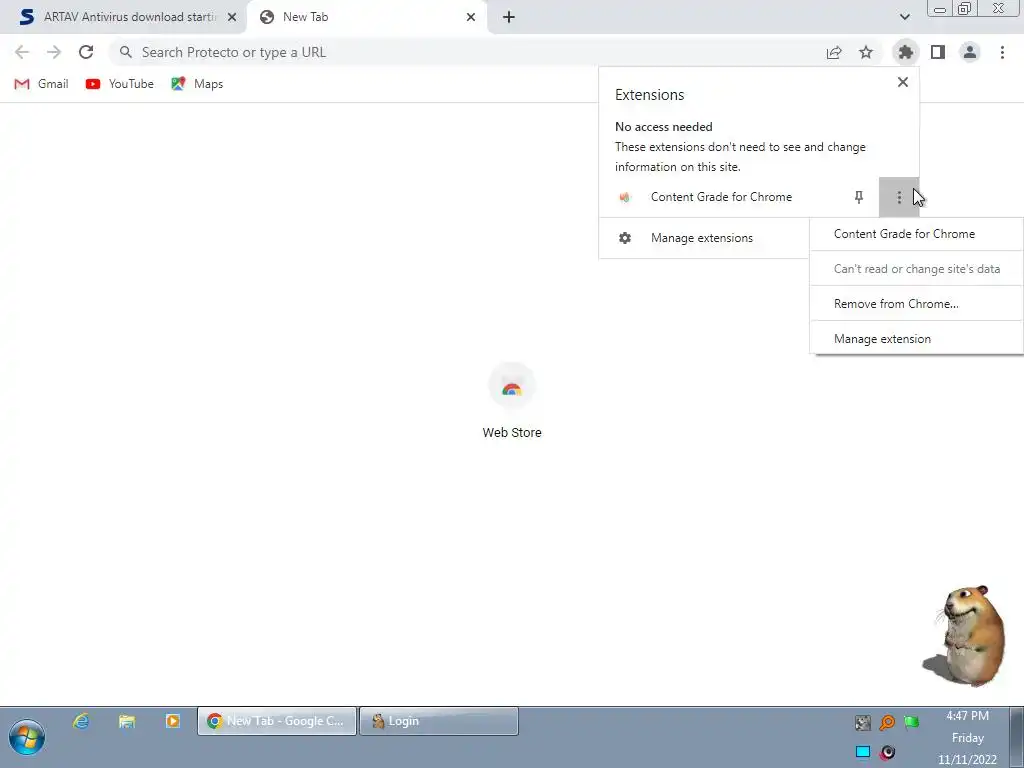Choose Remove from Chrome...
The height and width of the screenshot is (768, 1024).
[916, 304]
